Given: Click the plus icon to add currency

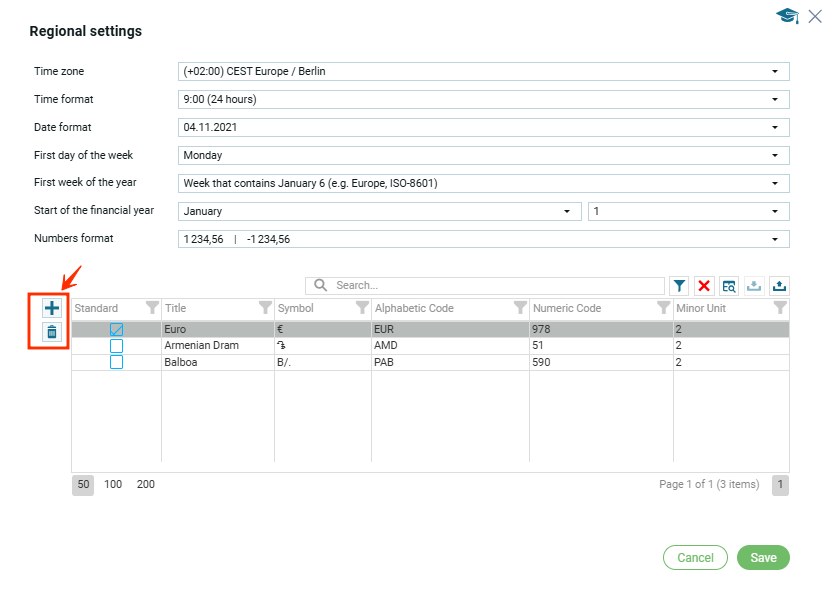Looking at the screenshot, I should (x=52, y=309).
